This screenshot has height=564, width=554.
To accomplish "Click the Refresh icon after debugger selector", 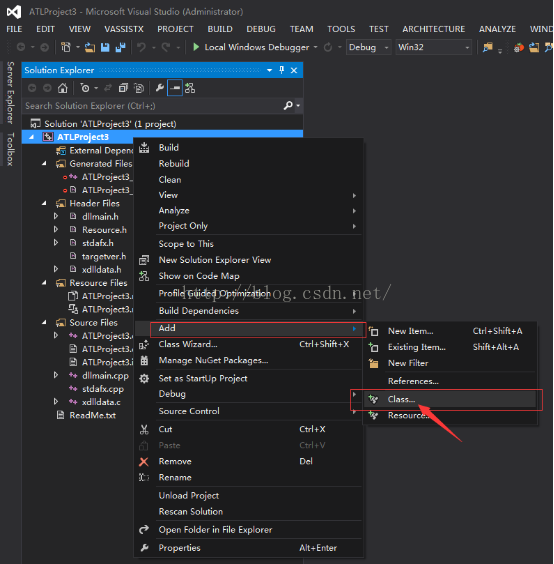I will (x=328, y=47).
